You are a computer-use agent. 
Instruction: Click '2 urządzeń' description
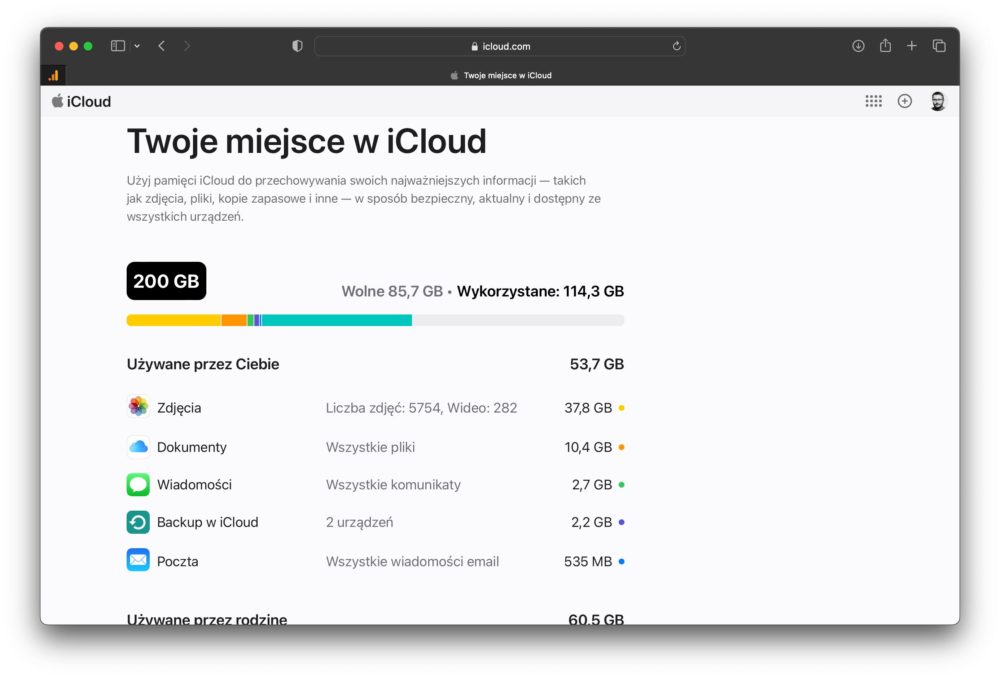point(360,522)
